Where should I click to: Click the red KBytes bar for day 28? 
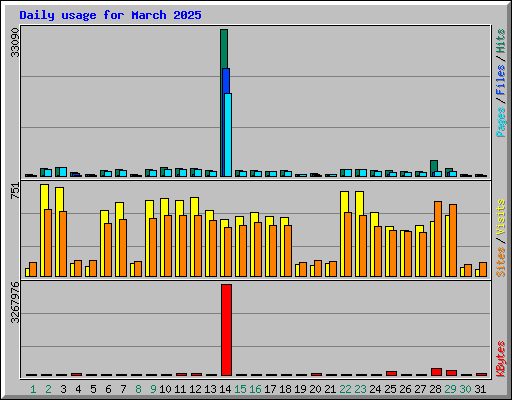tap(436, 372)
